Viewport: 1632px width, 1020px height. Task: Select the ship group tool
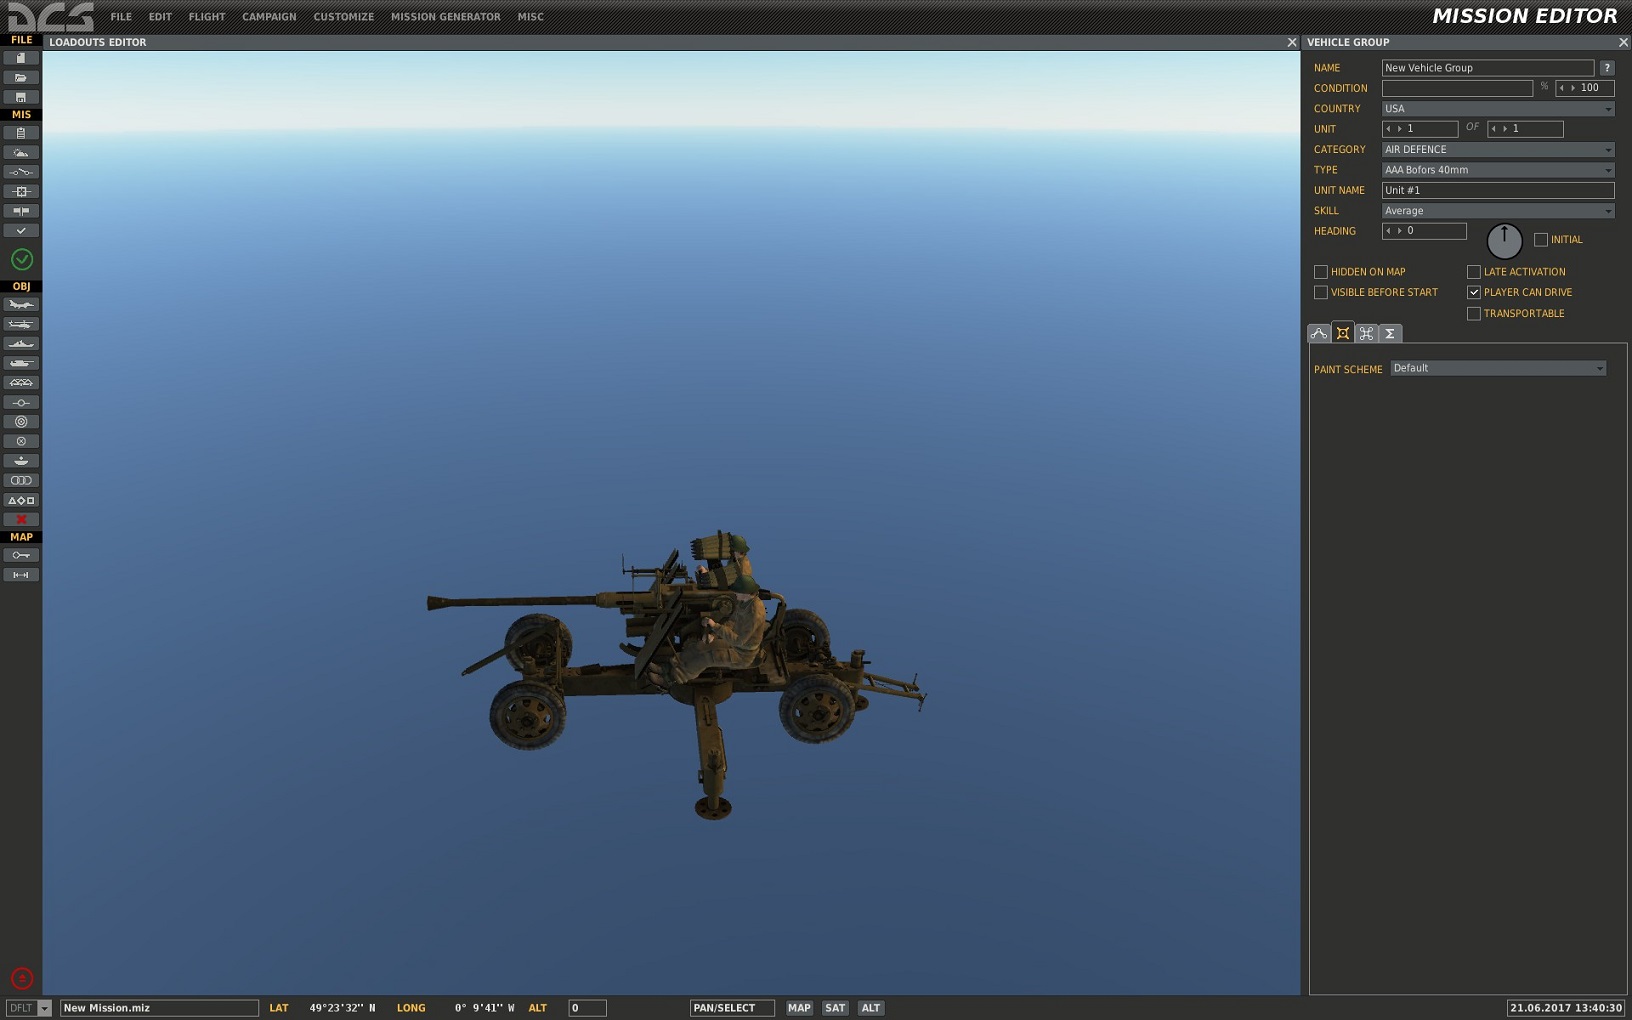click(21, 344)
